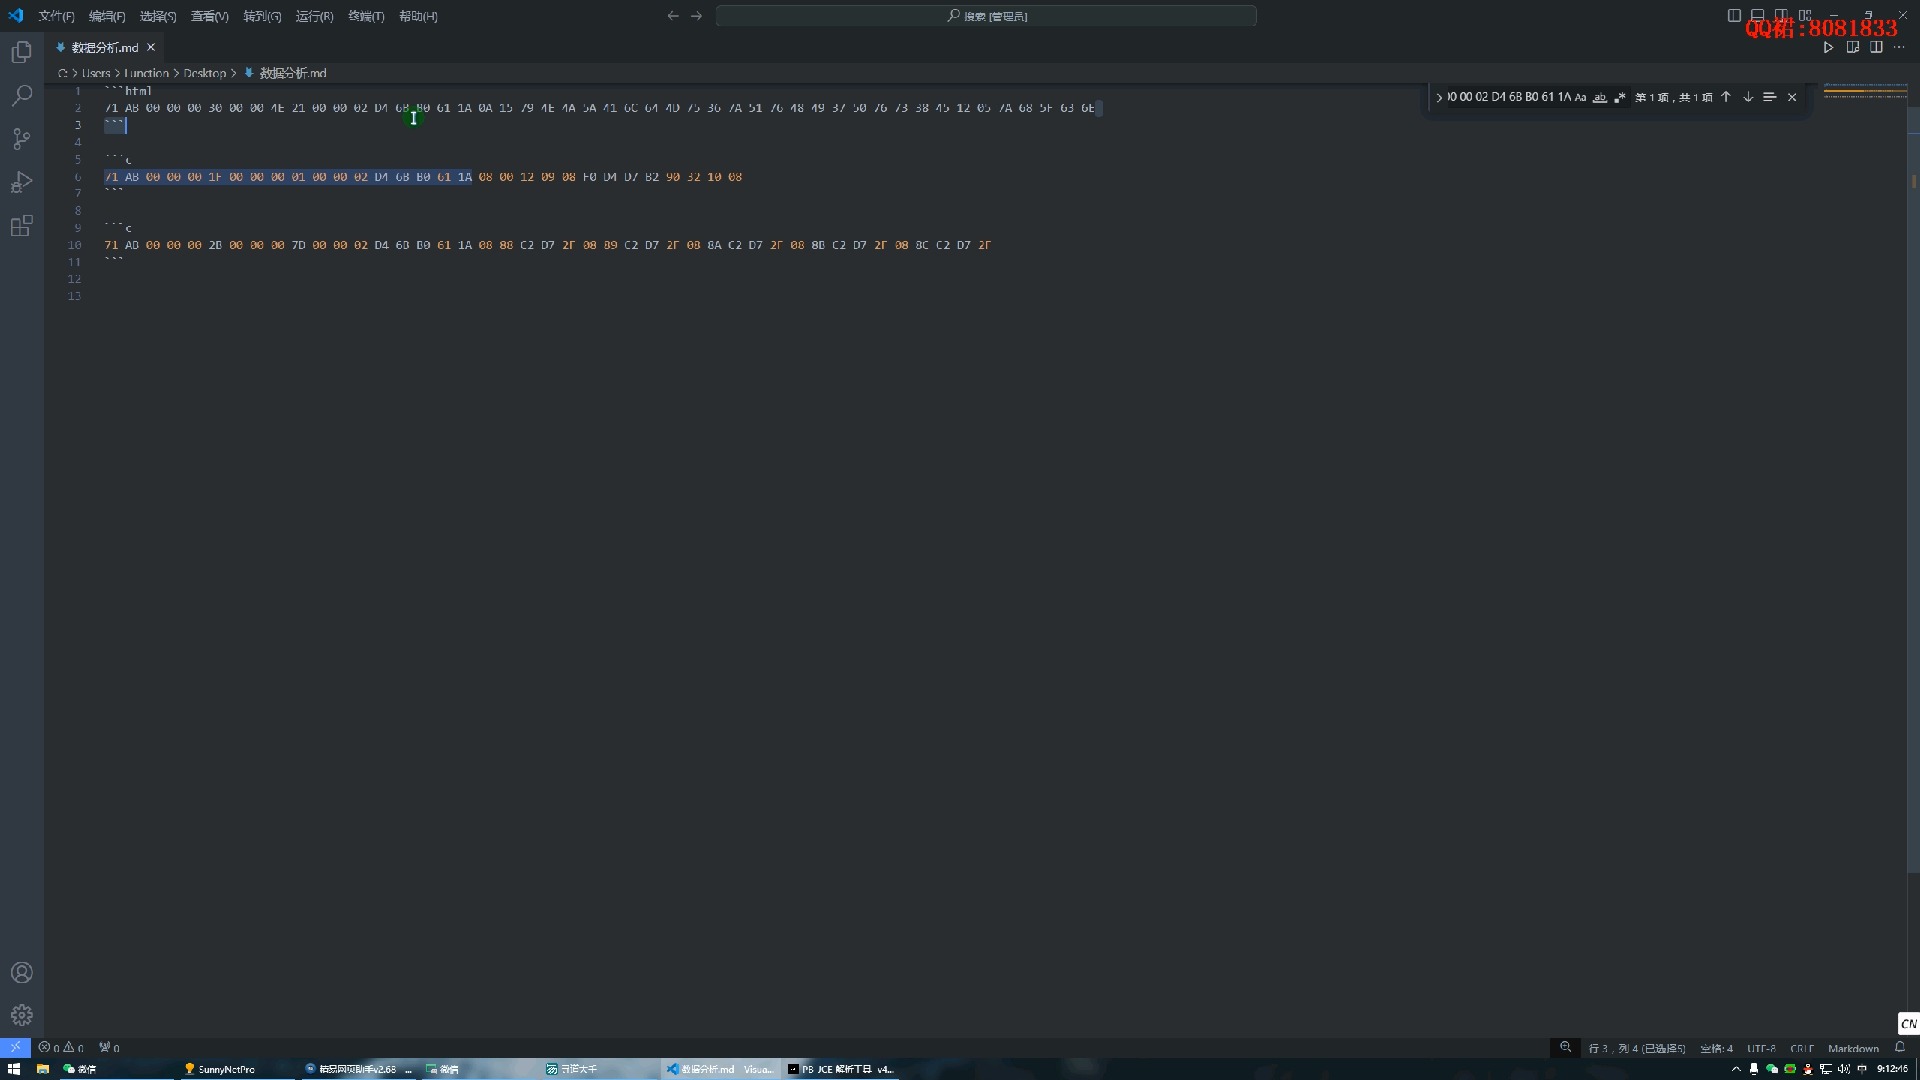Image resolution: width=1920 pixels, height=1080 pixels.
Task: Open the Run and Debug view
Action: click(21, 182)
